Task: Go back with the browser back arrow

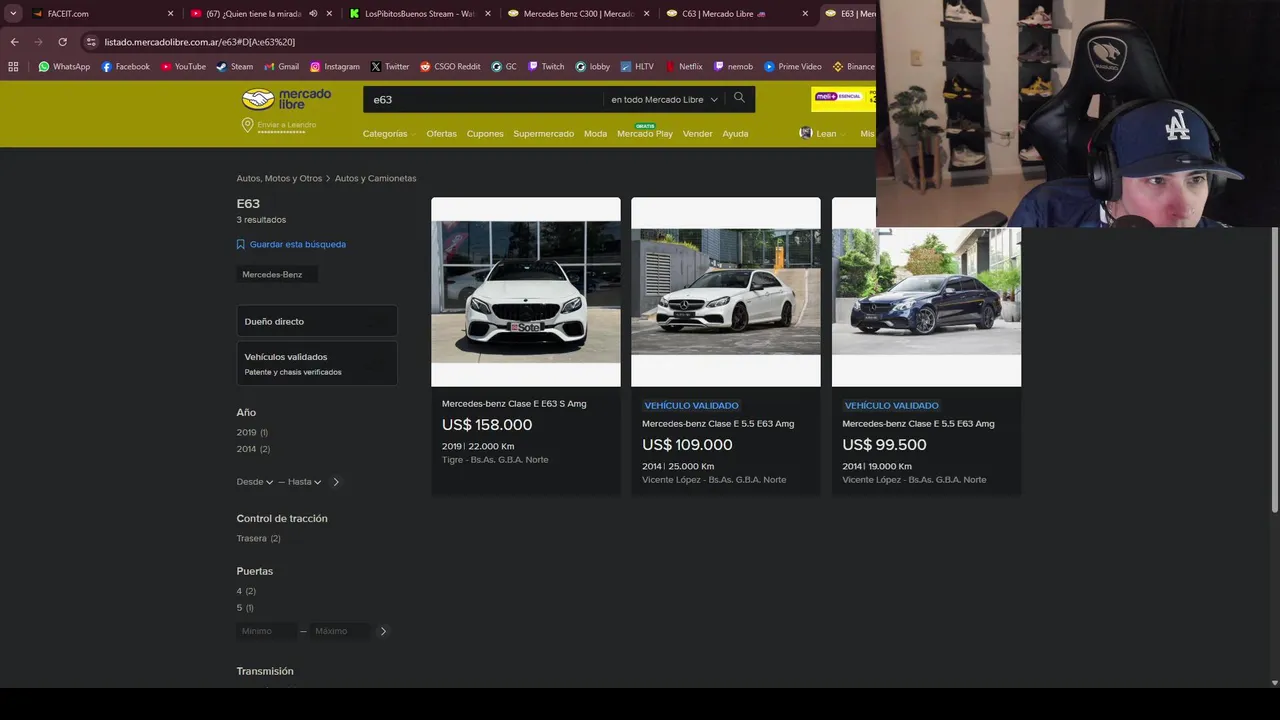Action: 14,42
